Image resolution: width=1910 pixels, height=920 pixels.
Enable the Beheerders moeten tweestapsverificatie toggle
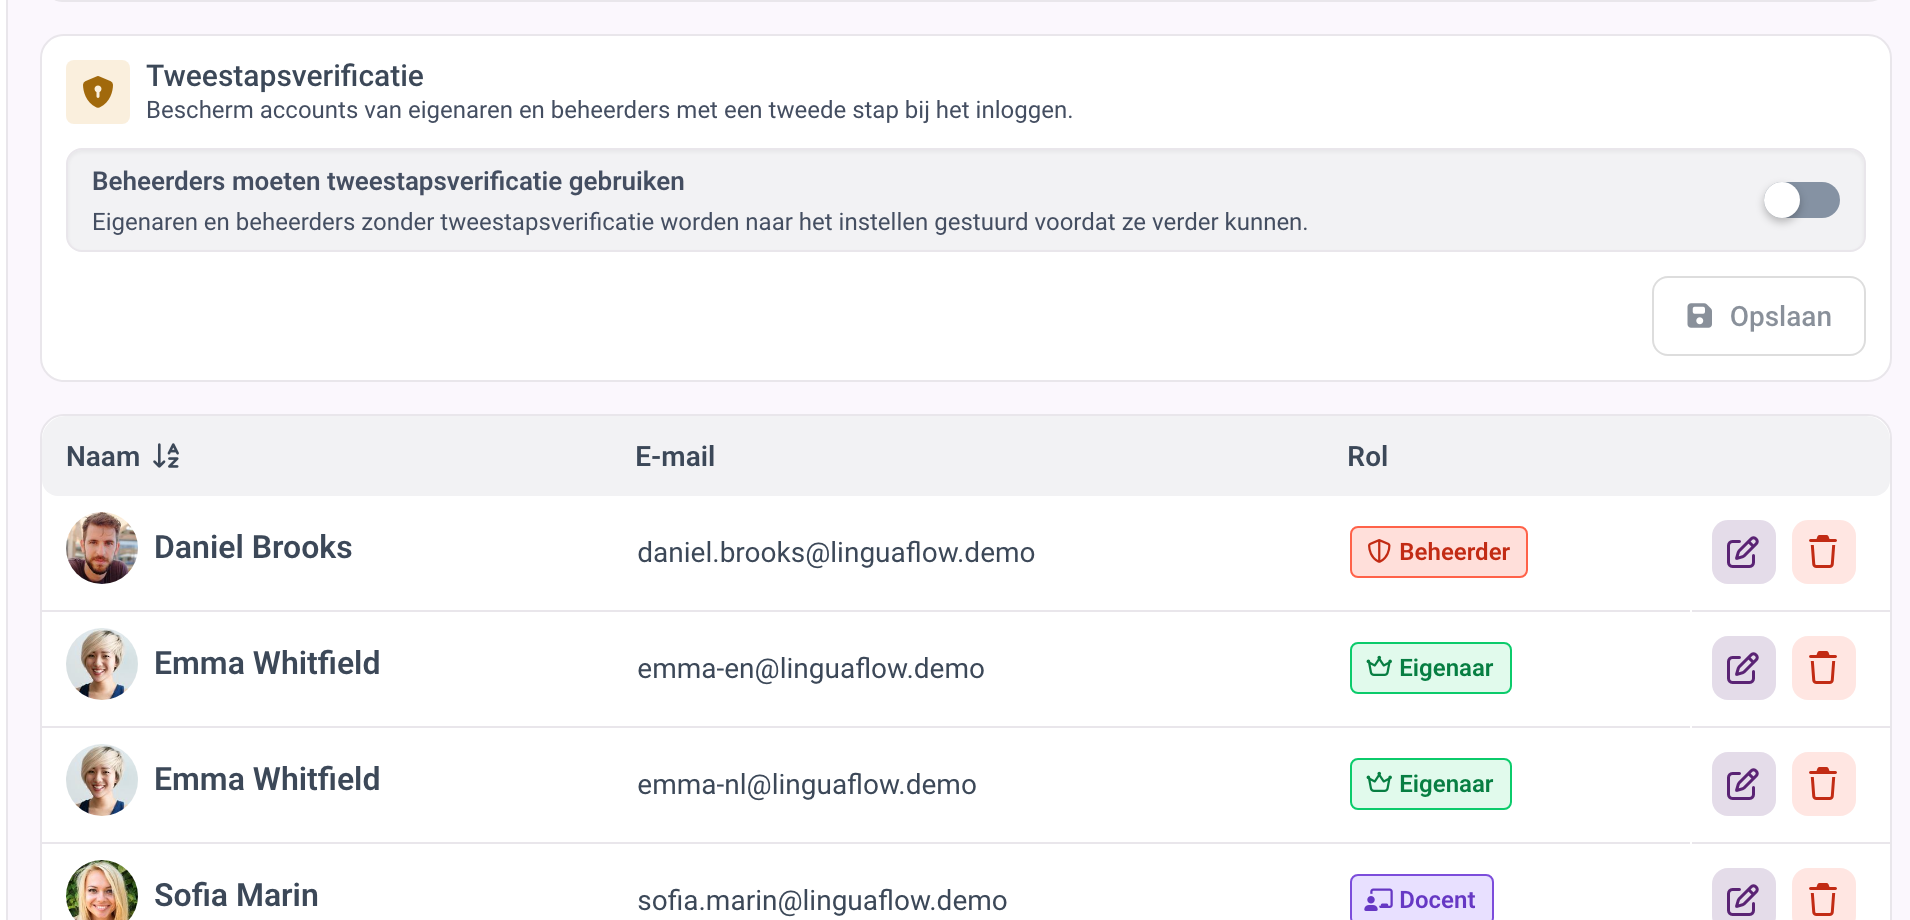tap(1801, 200)
